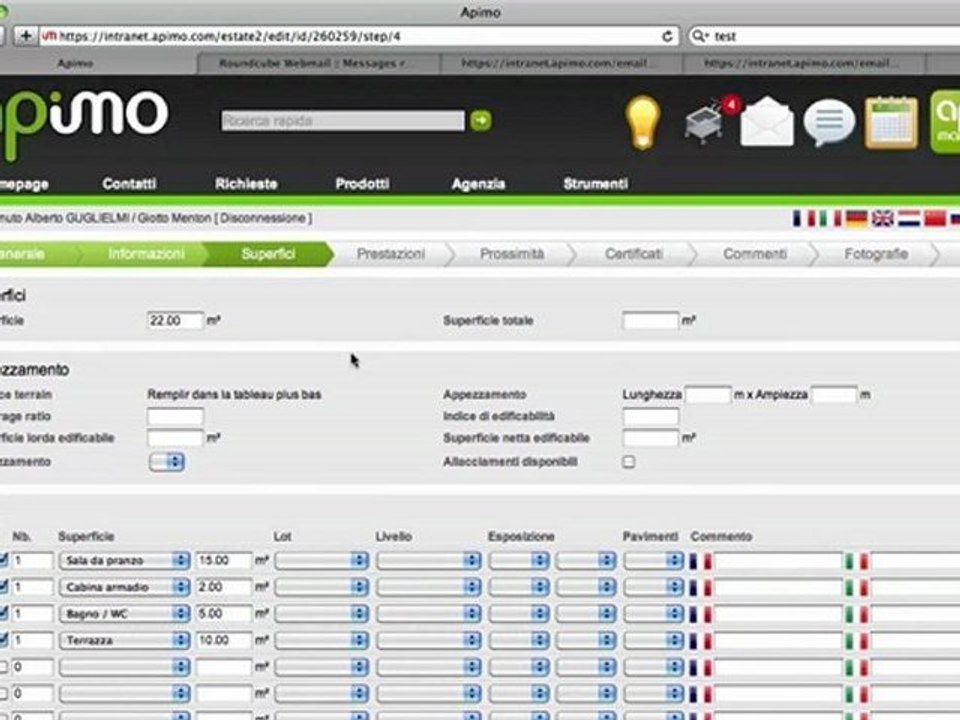The image size is (960, 720).
Task: Switch language to English UK flag
Action: tap(883, 218)
